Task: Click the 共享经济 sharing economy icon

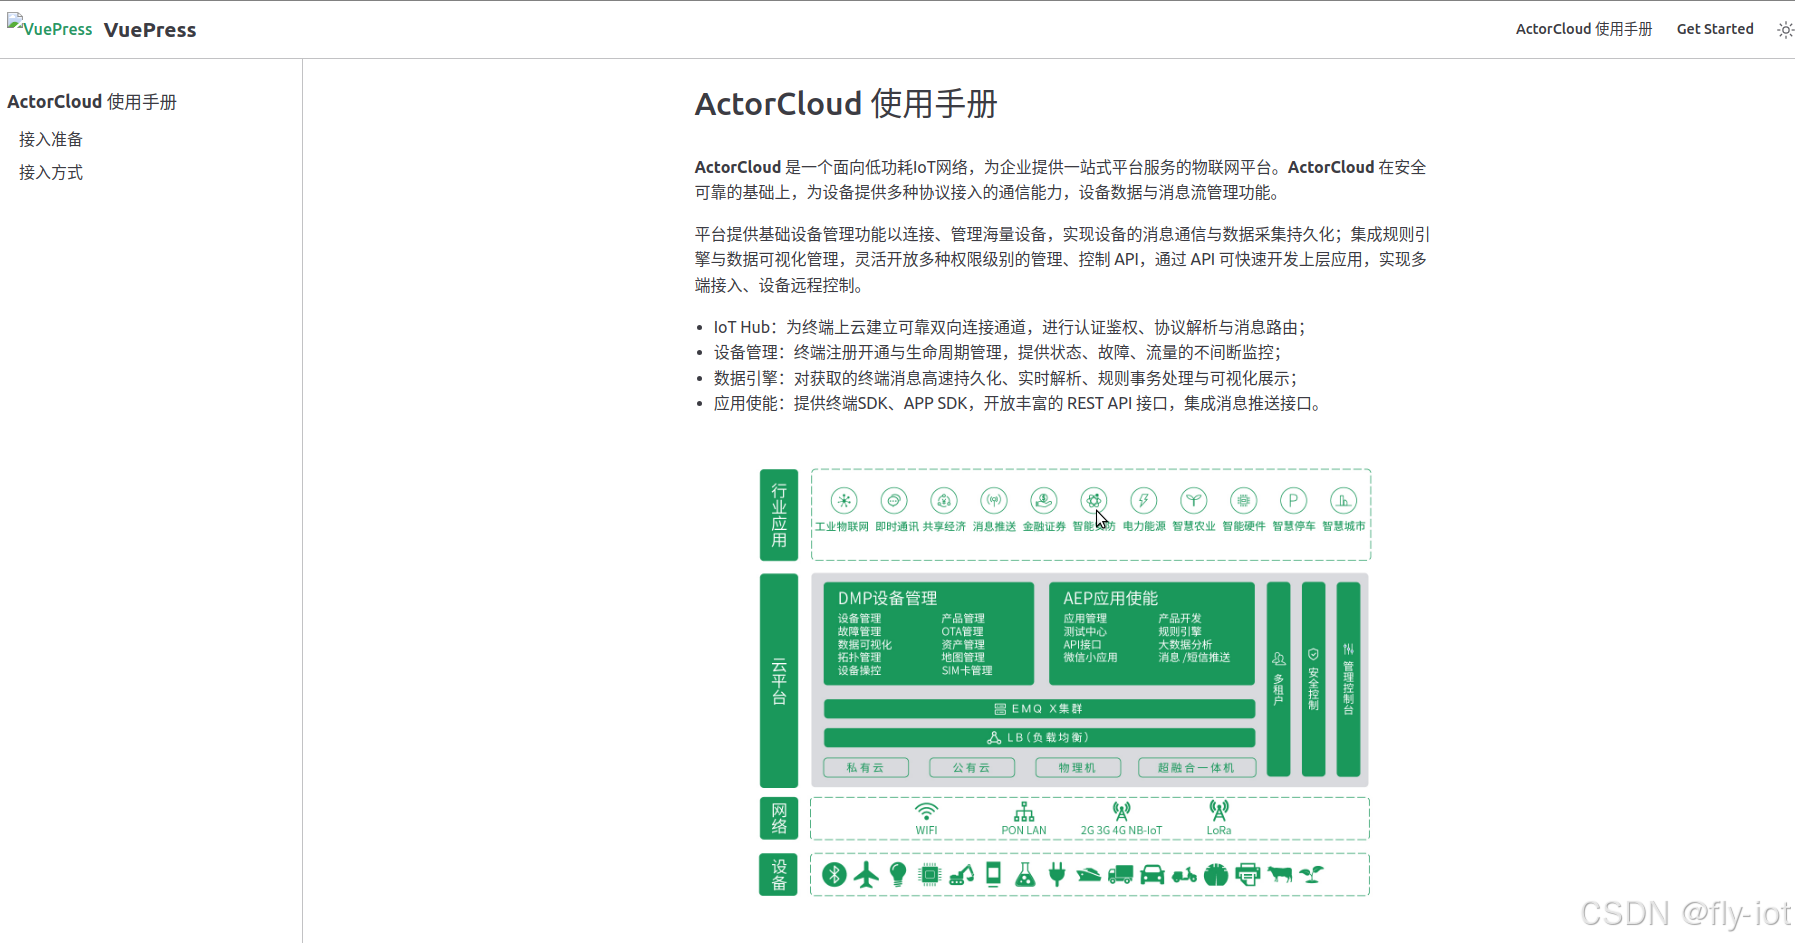Action: tap(944, 500)
